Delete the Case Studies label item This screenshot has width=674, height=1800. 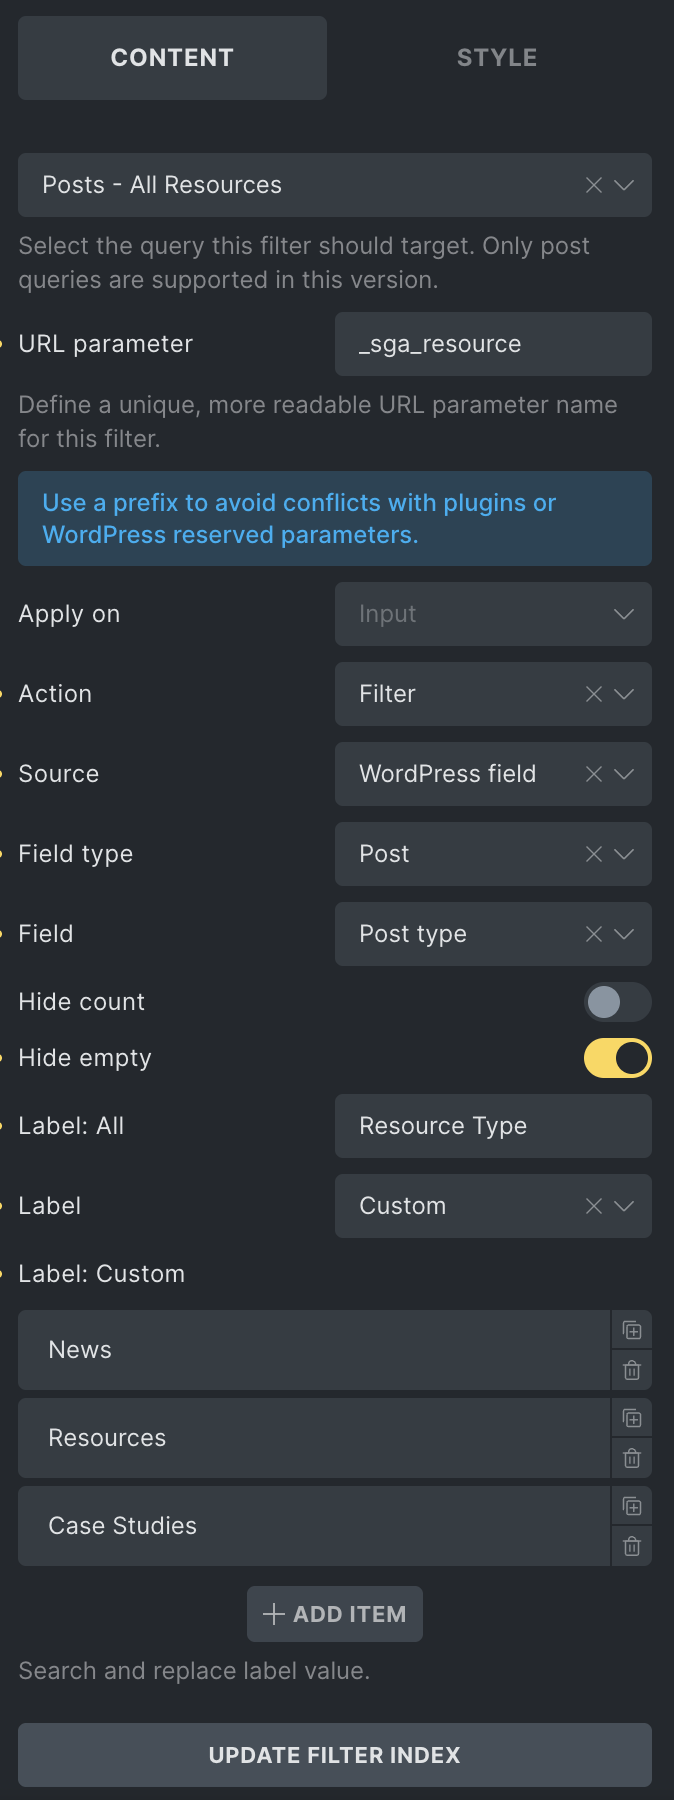(632, 1546)
